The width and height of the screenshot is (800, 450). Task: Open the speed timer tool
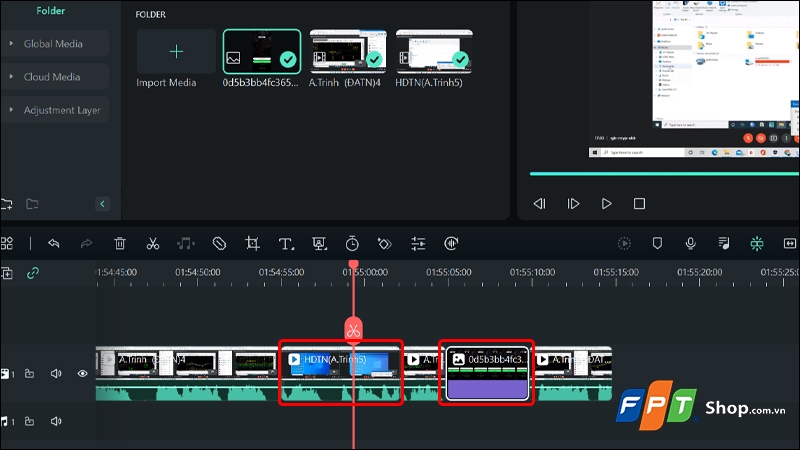coord(352,244)
